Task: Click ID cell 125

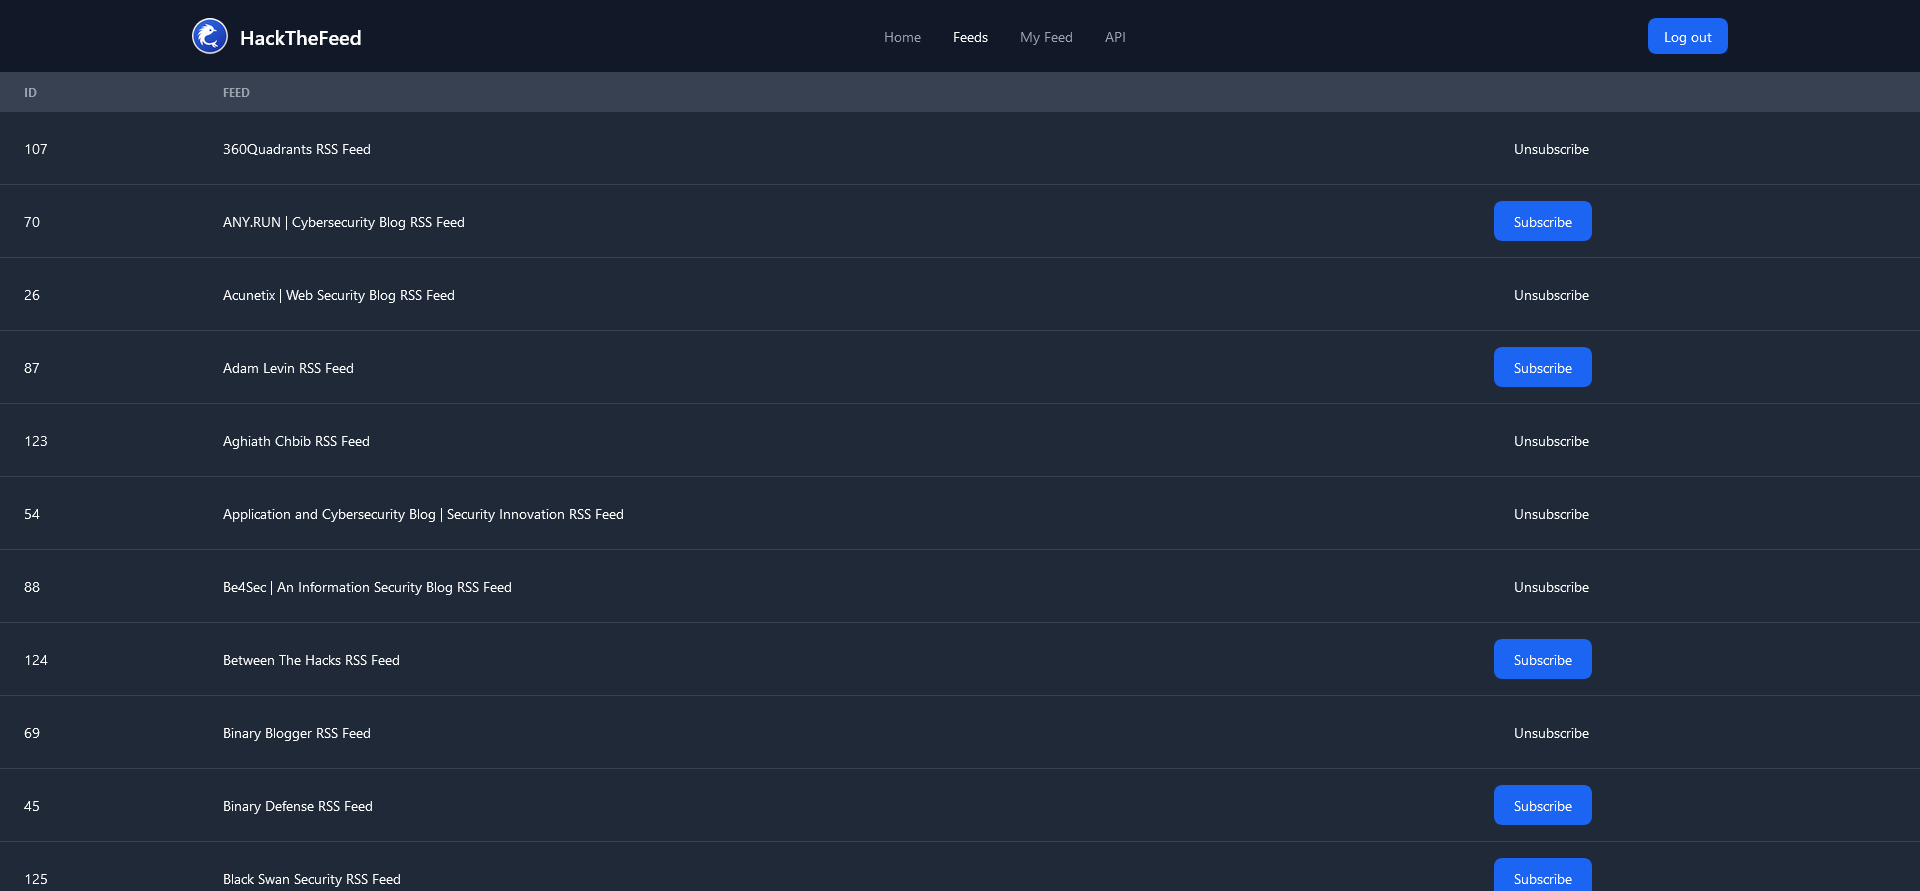Action: tap(36, 879)
